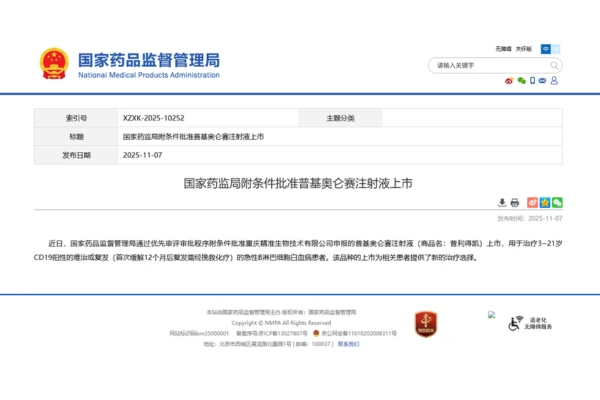Click the red 党政机关 badge in footer
This screenshot has height=400, width=600.
425,323
